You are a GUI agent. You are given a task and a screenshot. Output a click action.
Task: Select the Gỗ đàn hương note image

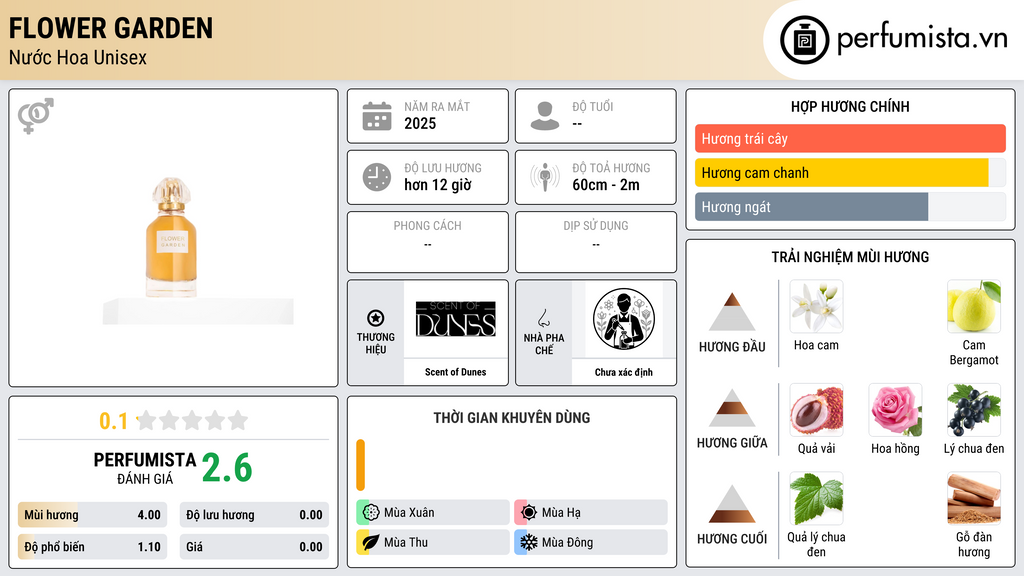tap(974, 499)
